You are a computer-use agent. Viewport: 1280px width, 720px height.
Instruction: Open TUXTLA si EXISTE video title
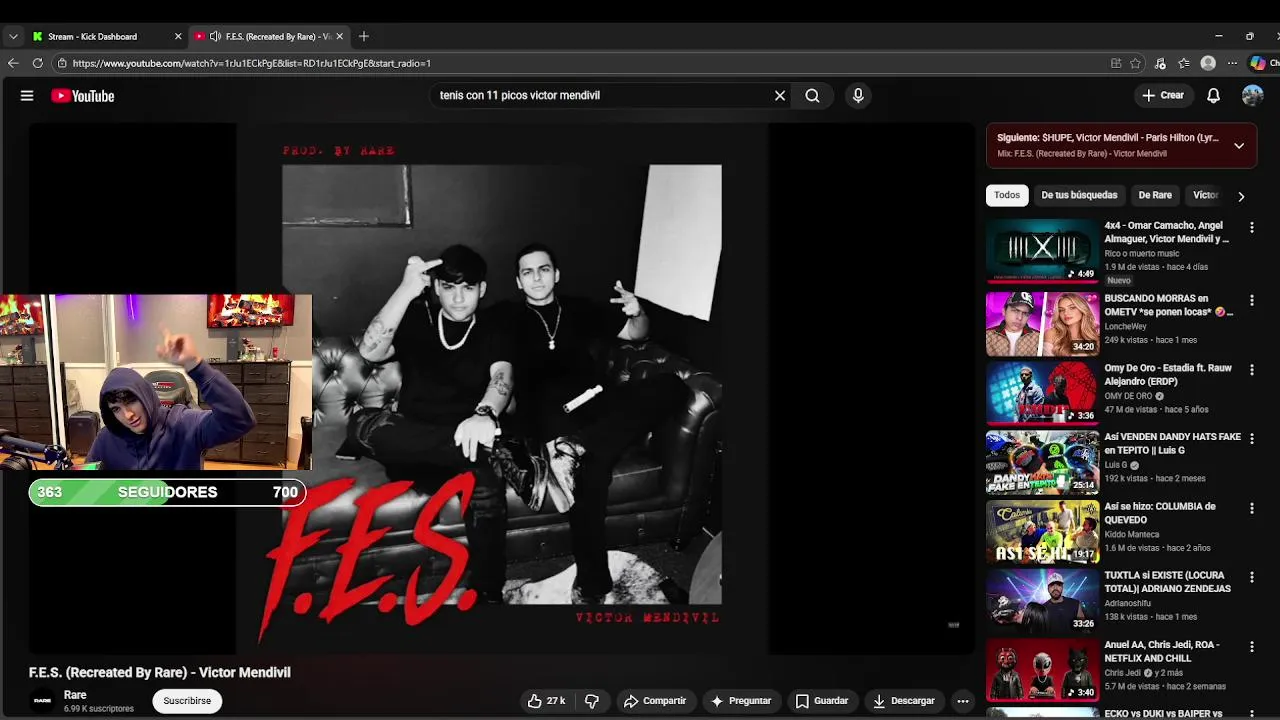click(1168, 582)
